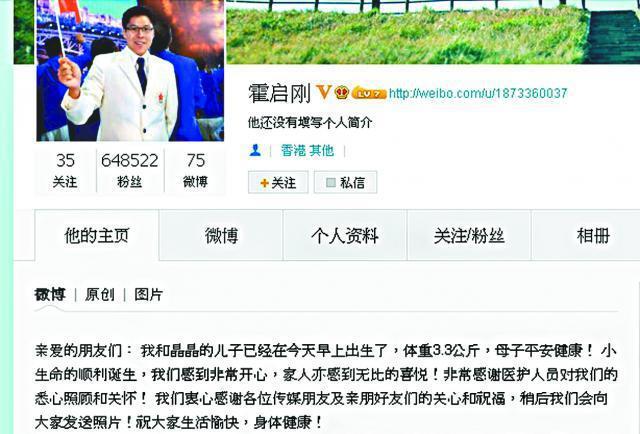Screen dimensions: 640x434
Task: Click the blue person gender icon
Action: tap(256, 151)
